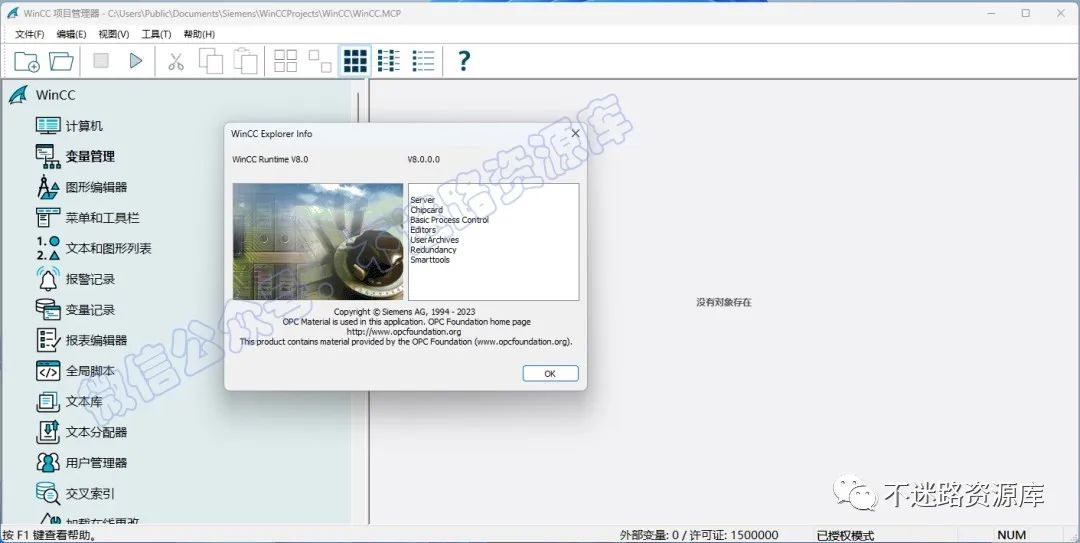The width and height of the screenshot is (1080, 543).
Task: Click the dialog splash image
Action: (318, 241)
